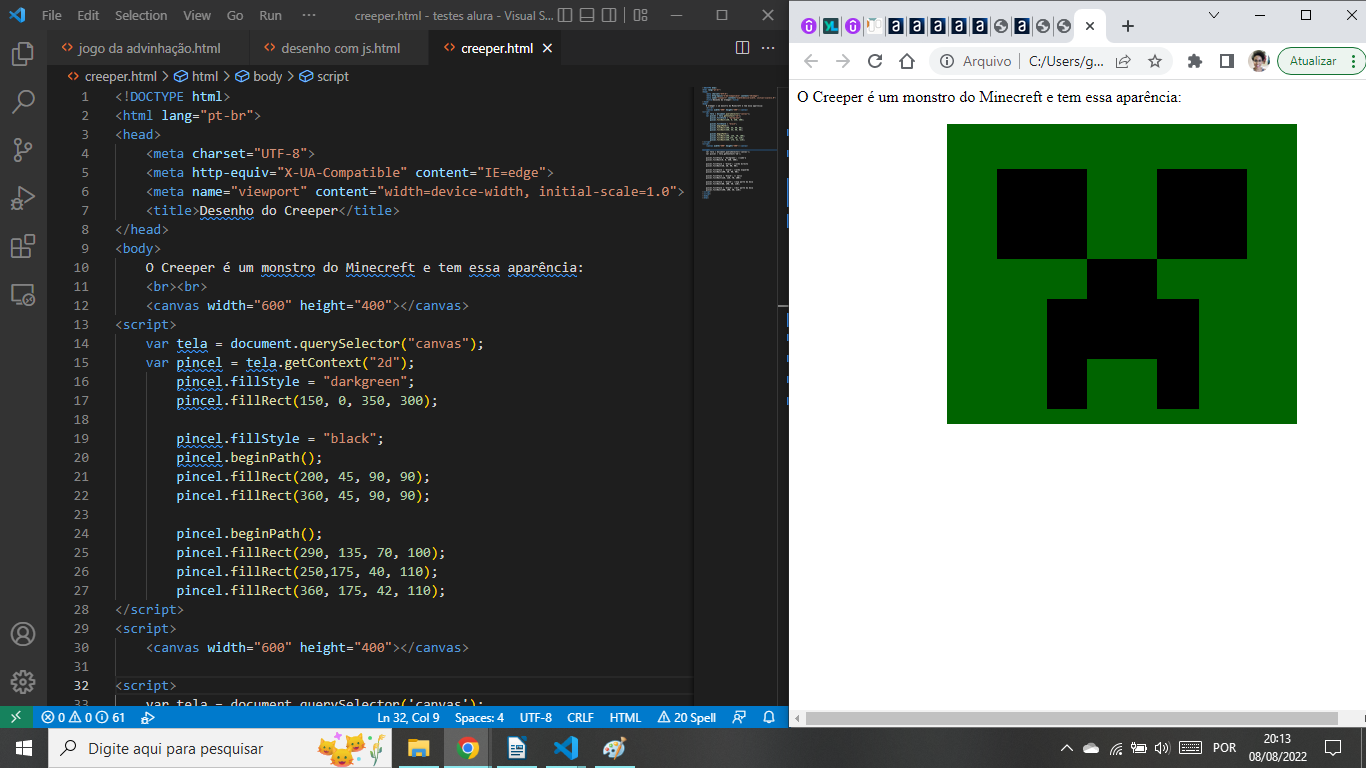Click the browser horizontal scrollbar

point(1072,718)
